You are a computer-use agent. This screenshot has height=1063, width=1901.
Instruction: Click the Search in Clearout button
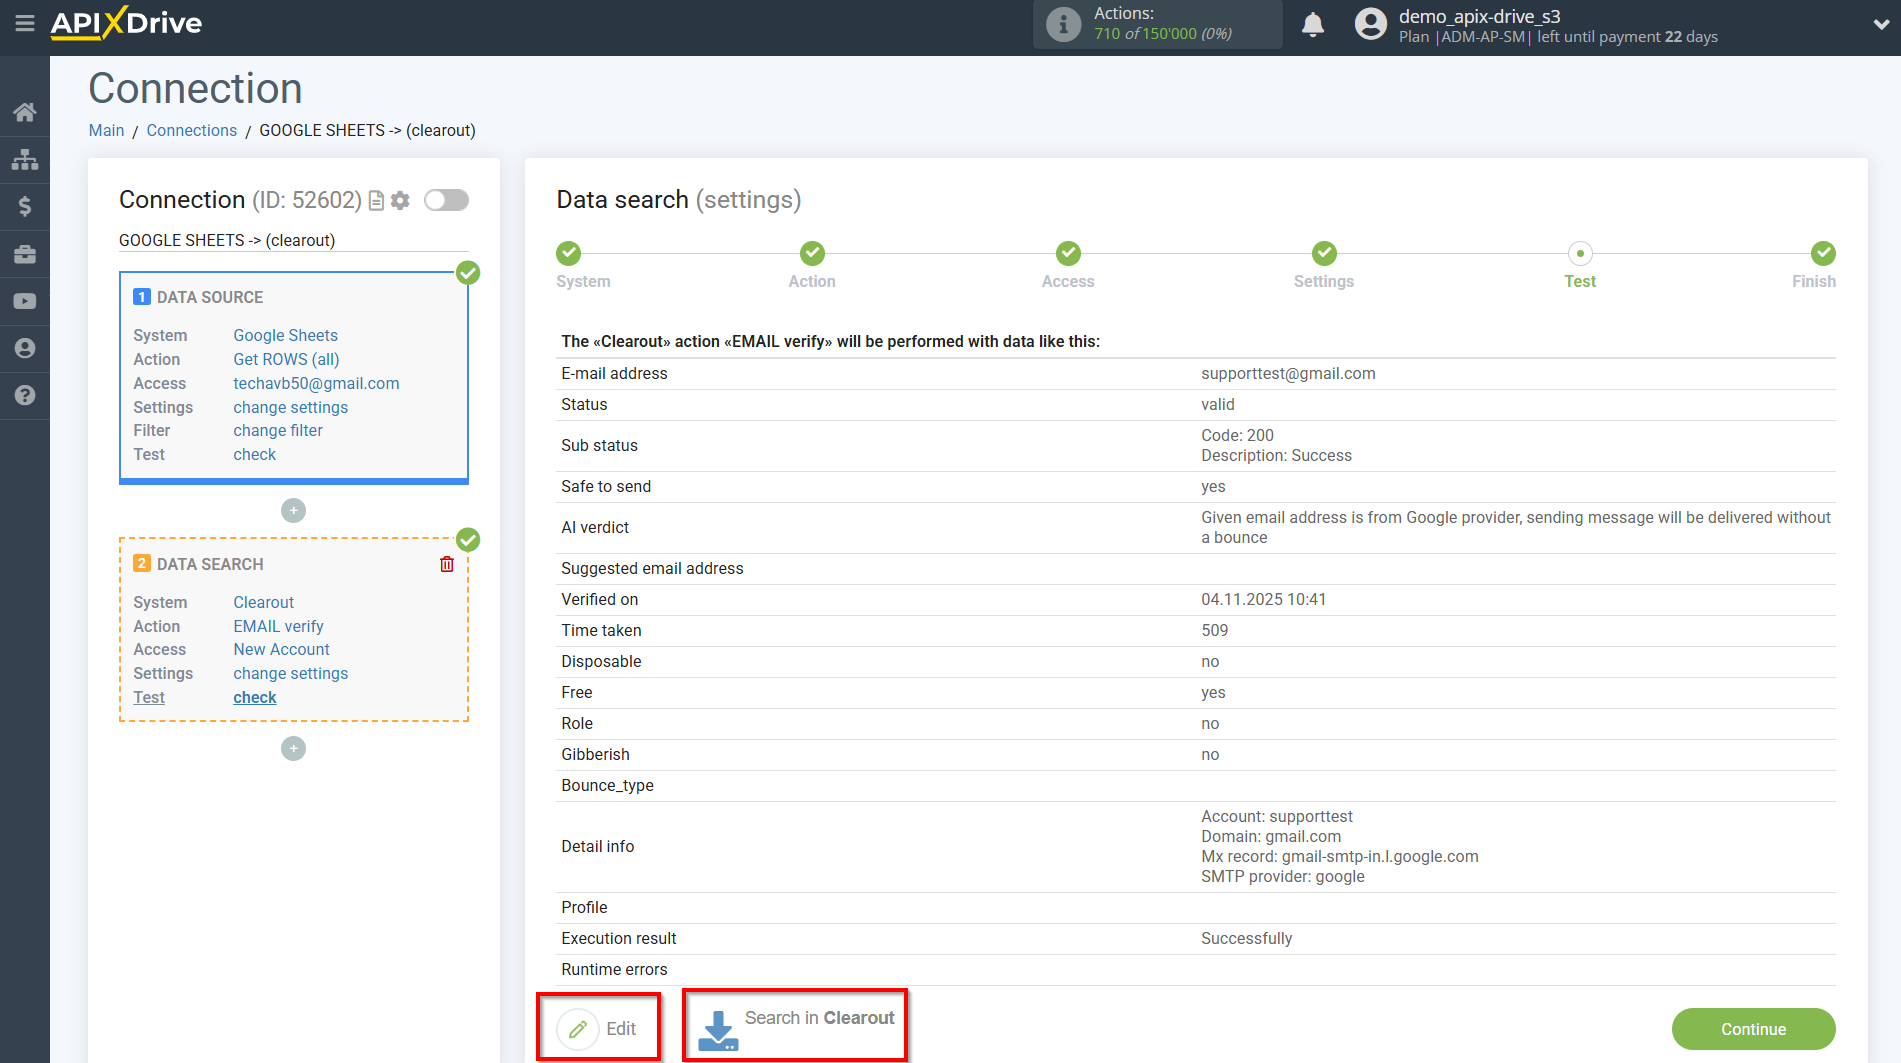point(795,1024)
